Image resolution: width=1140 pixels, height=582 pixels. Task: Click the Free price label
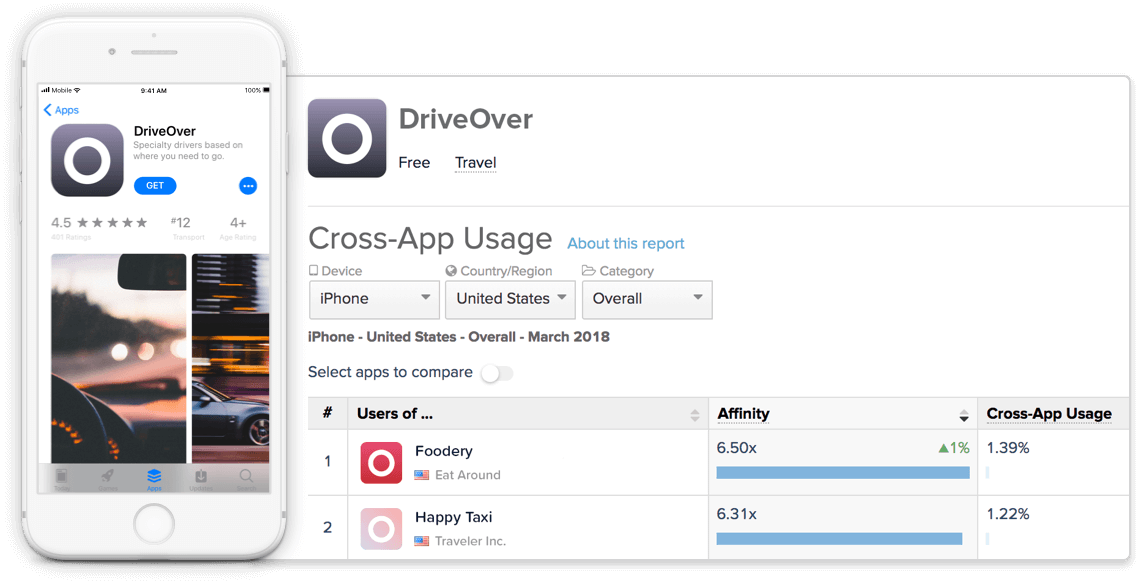click(414, 163)
